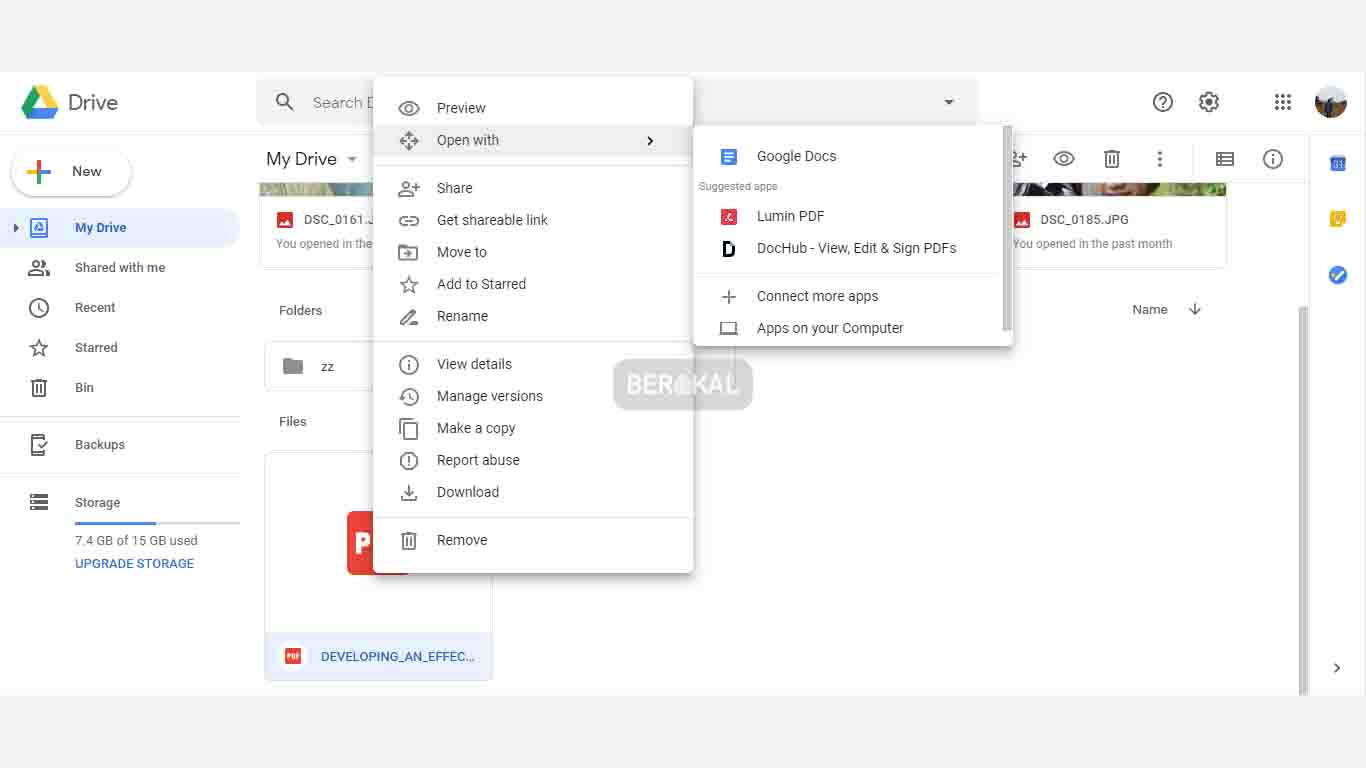Open Drive settings via the gear icon

[x=1208, y=102]
